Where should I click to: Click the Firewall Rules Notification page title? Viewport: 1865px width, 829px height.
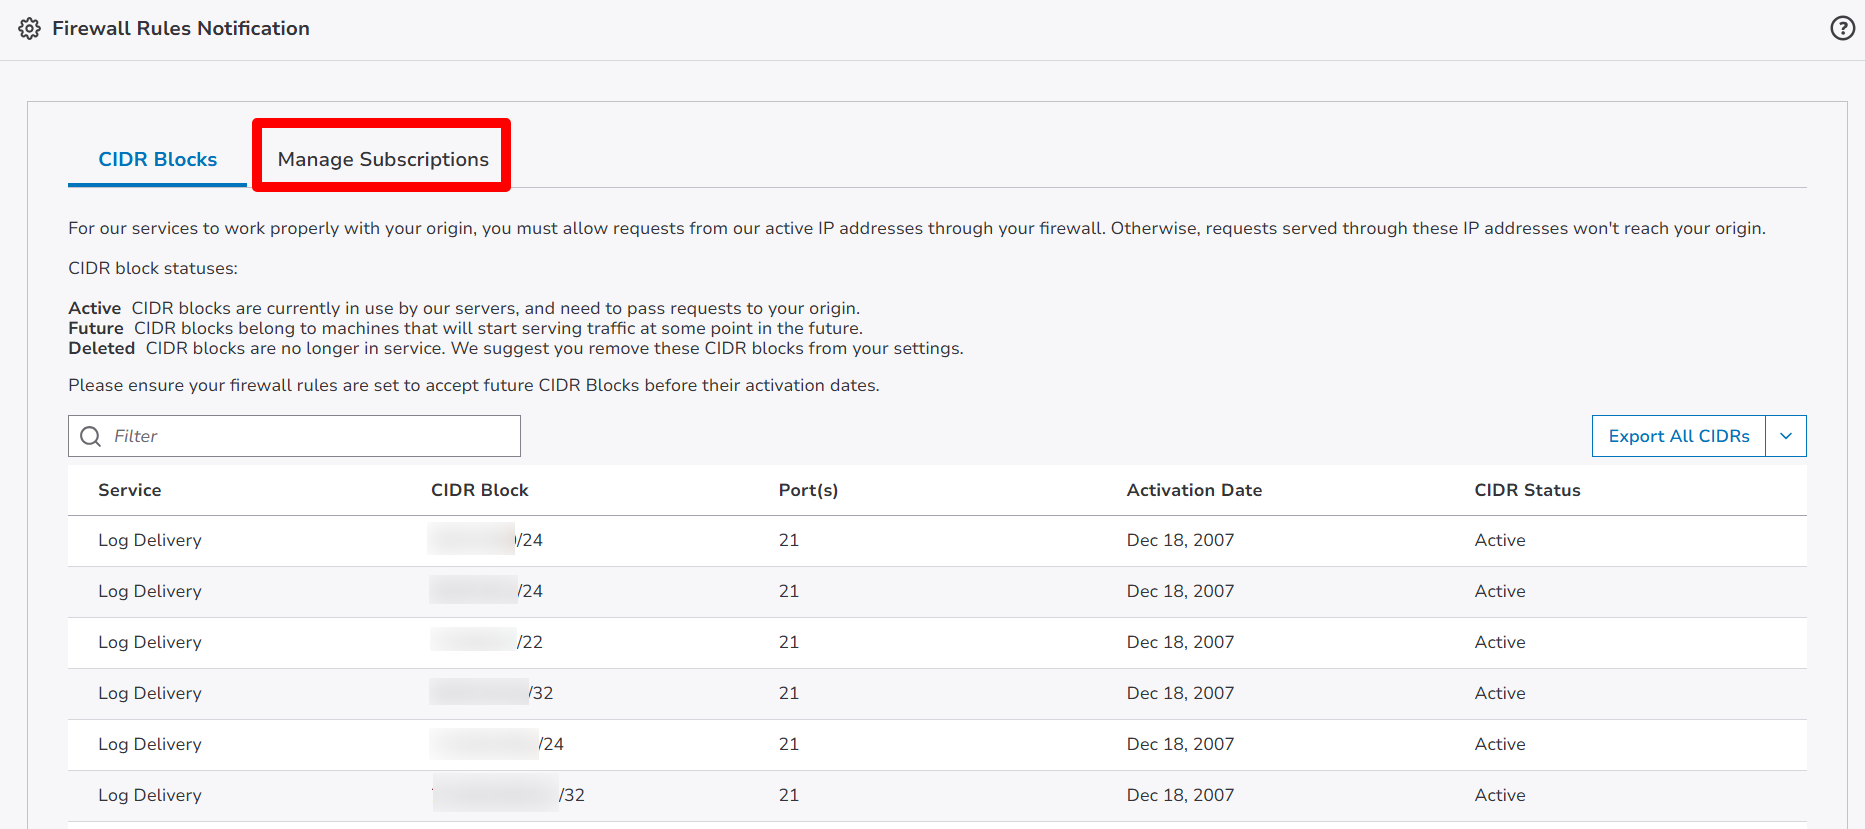181,29
